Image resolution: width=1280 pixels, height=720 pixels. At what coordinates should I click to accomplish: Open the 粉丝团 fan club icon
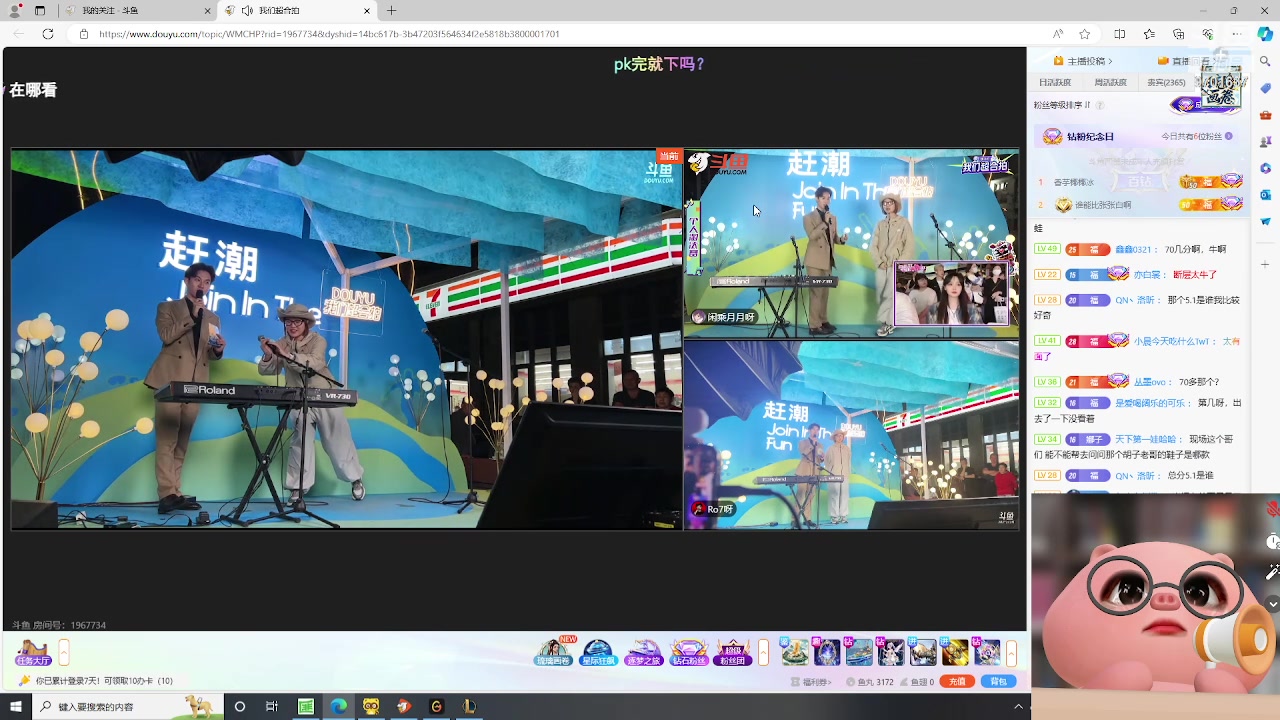click(x=732, y=653)
